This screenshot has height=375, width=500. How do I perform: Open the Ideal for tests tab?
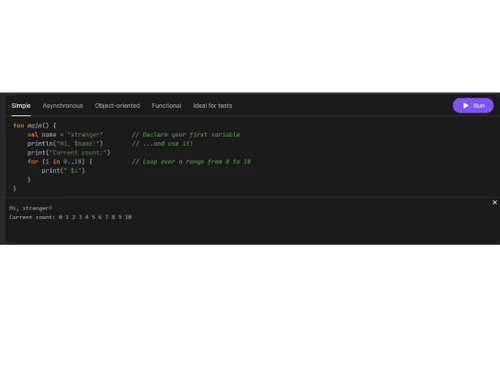[212, 106]
